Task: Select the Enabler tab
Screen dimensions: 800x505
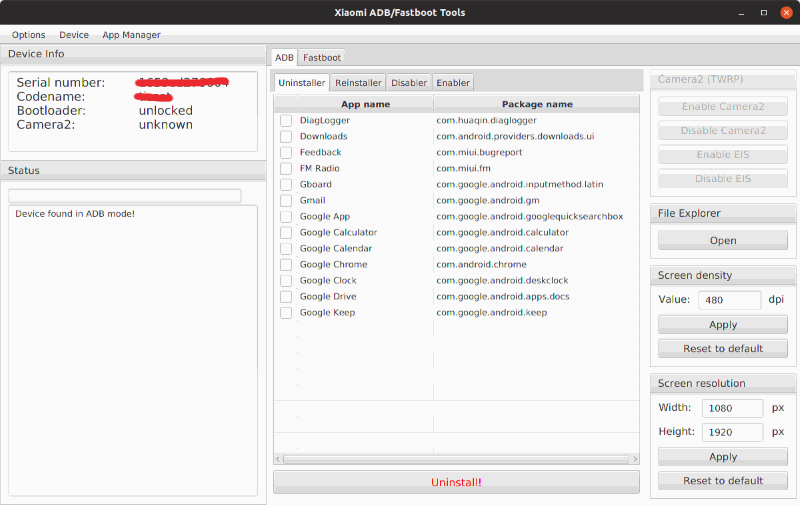Action: click(453, 83)
